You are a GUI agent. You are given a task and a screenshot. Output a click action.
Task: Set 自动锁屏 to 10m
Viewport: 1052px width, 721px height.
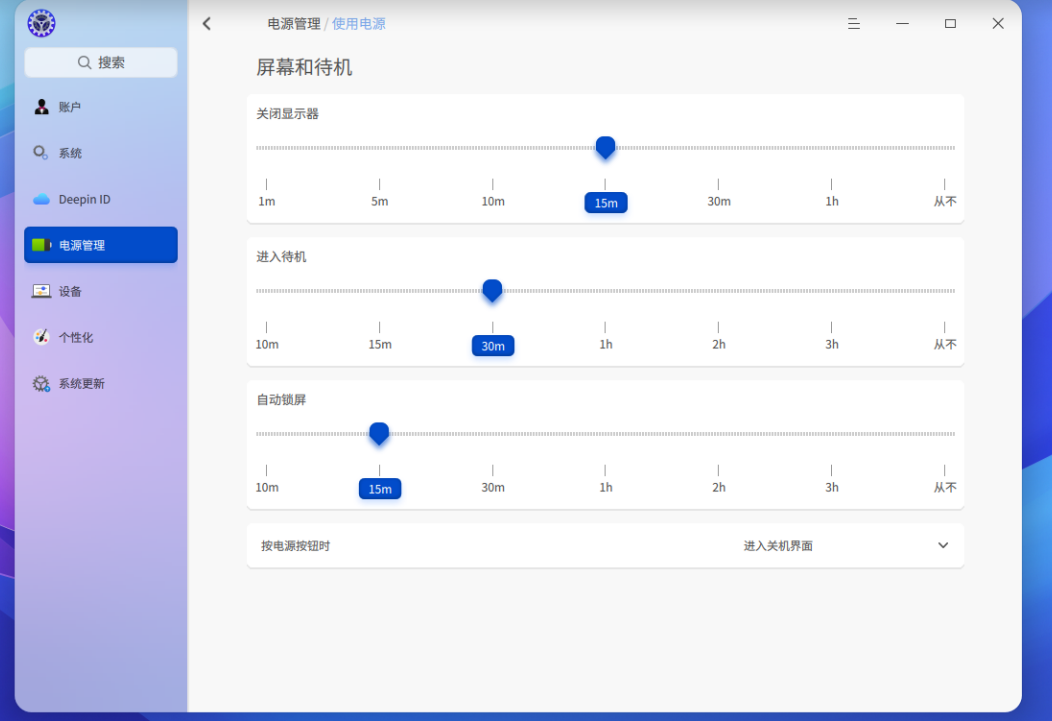click(x=266, y=487)
